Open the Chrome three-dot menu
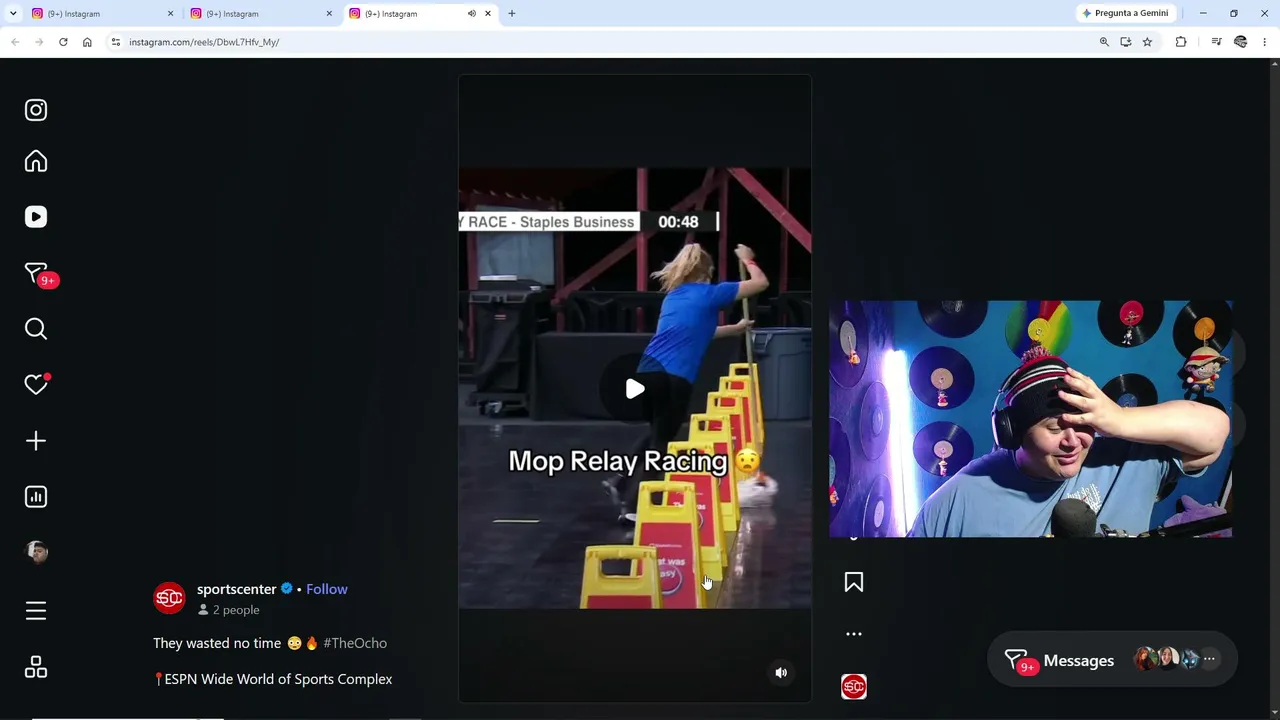The height and width of the screenshot is (720, 1280). click(x=1265, y=42)
